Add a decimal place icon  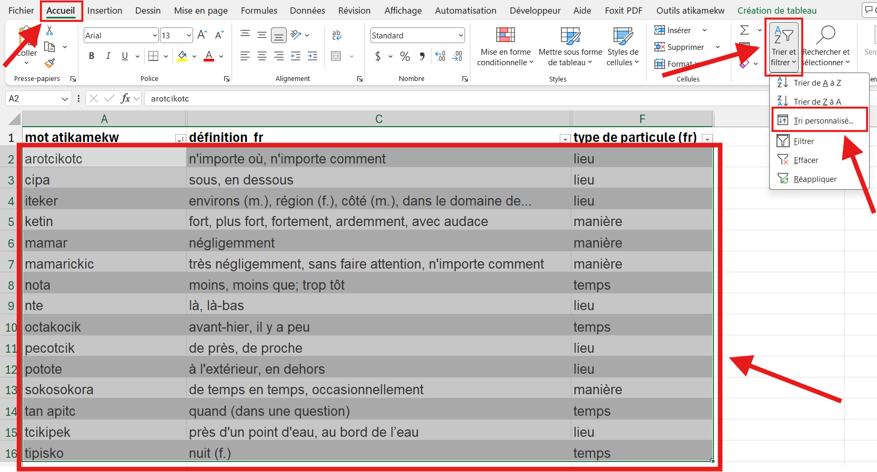point(440,56)
